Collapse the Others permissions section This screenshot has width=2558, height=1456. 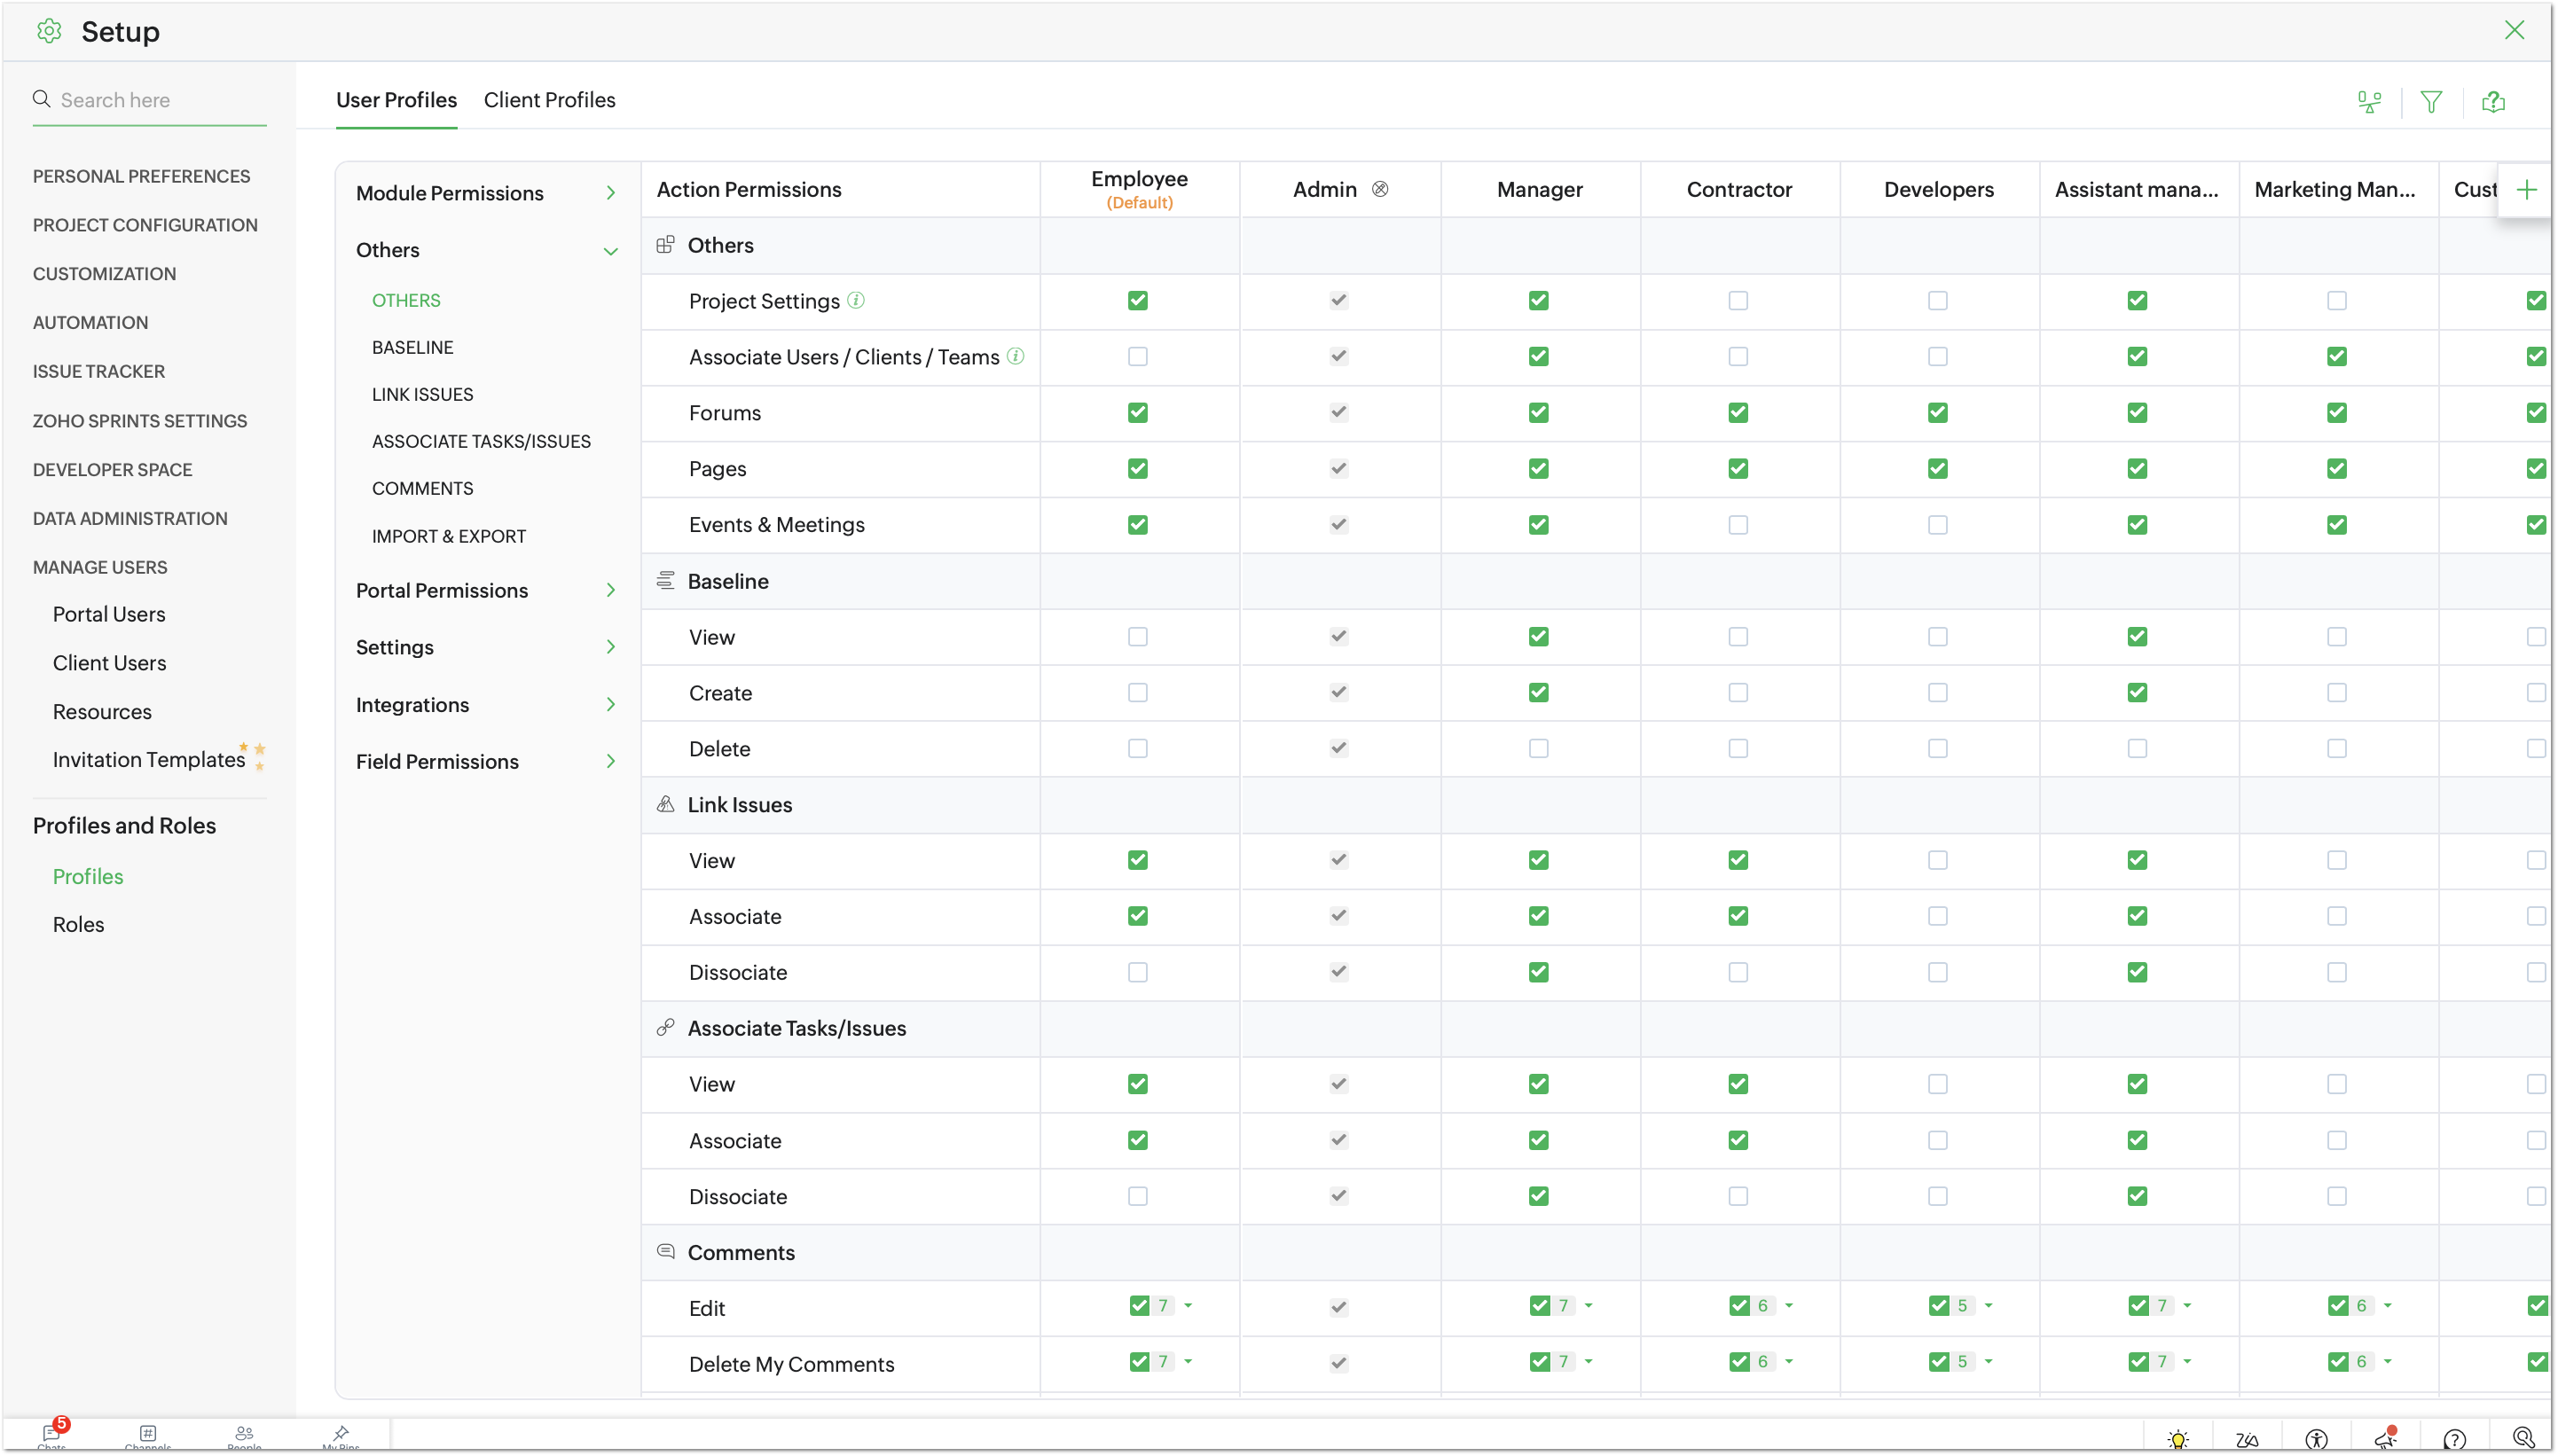(x=610, y=251)
